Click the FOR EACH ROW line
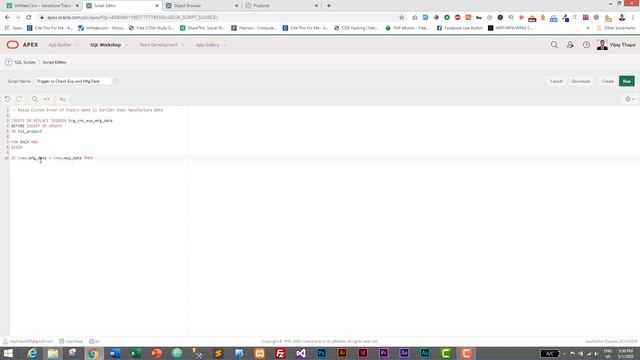The height and width of the screenshot is (360, 640). tap(24, 142)
